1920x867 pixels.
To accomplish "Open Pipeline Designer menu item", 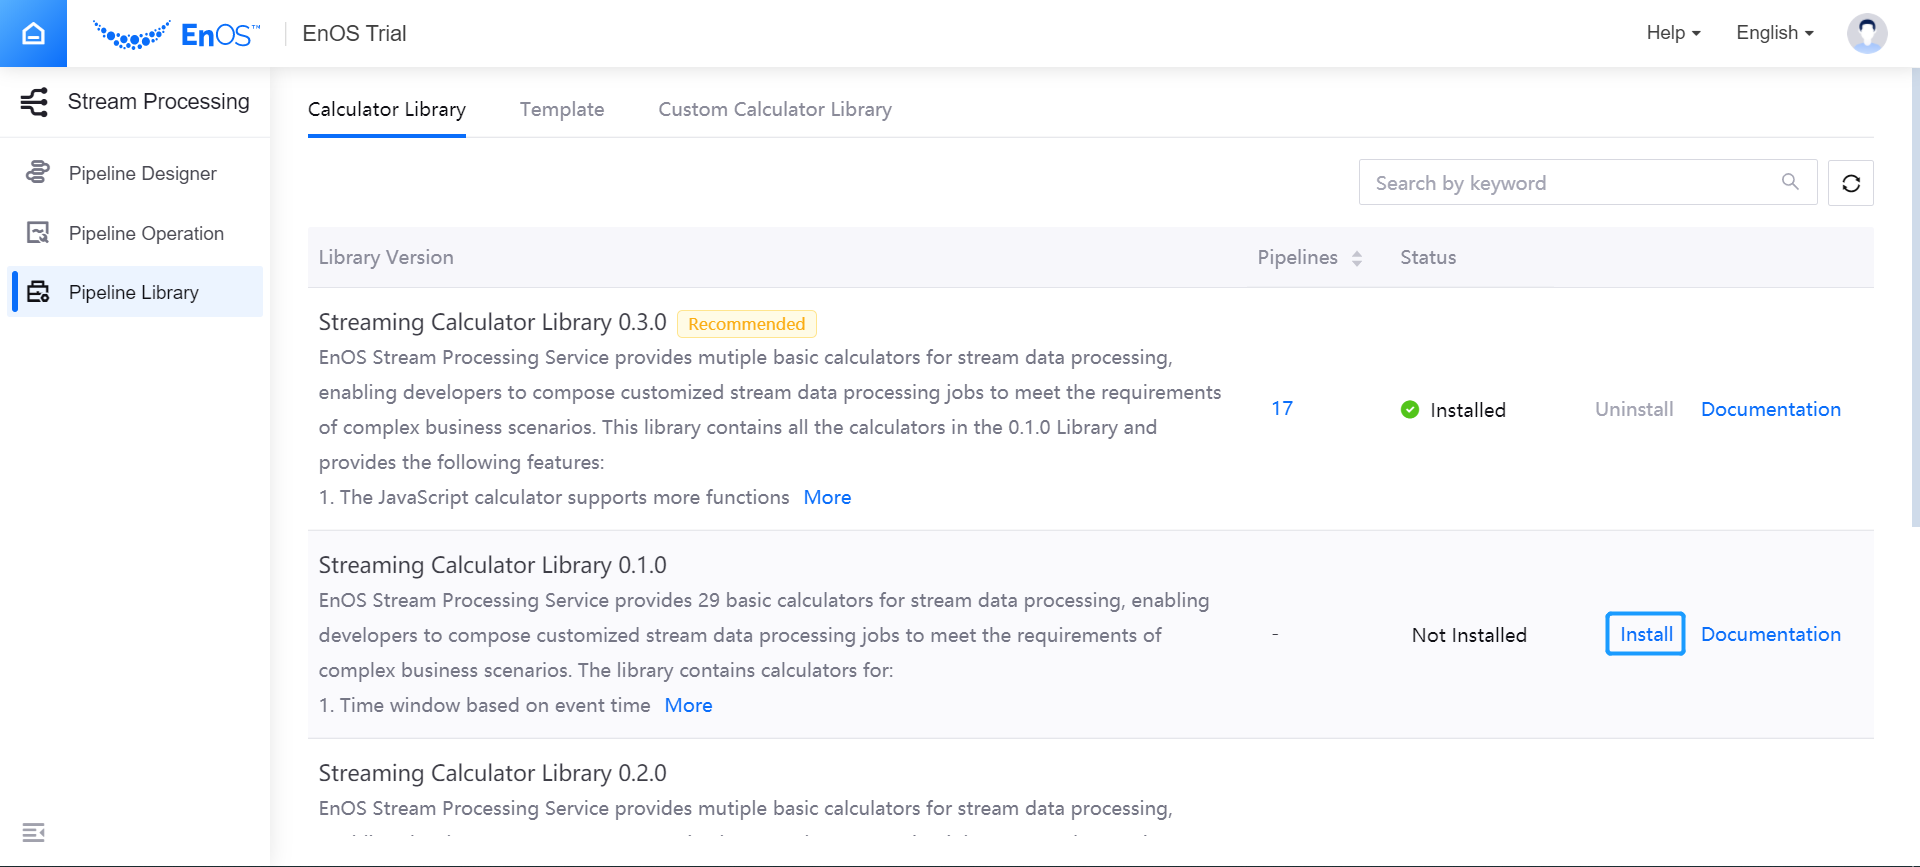I will click(135, 173).
